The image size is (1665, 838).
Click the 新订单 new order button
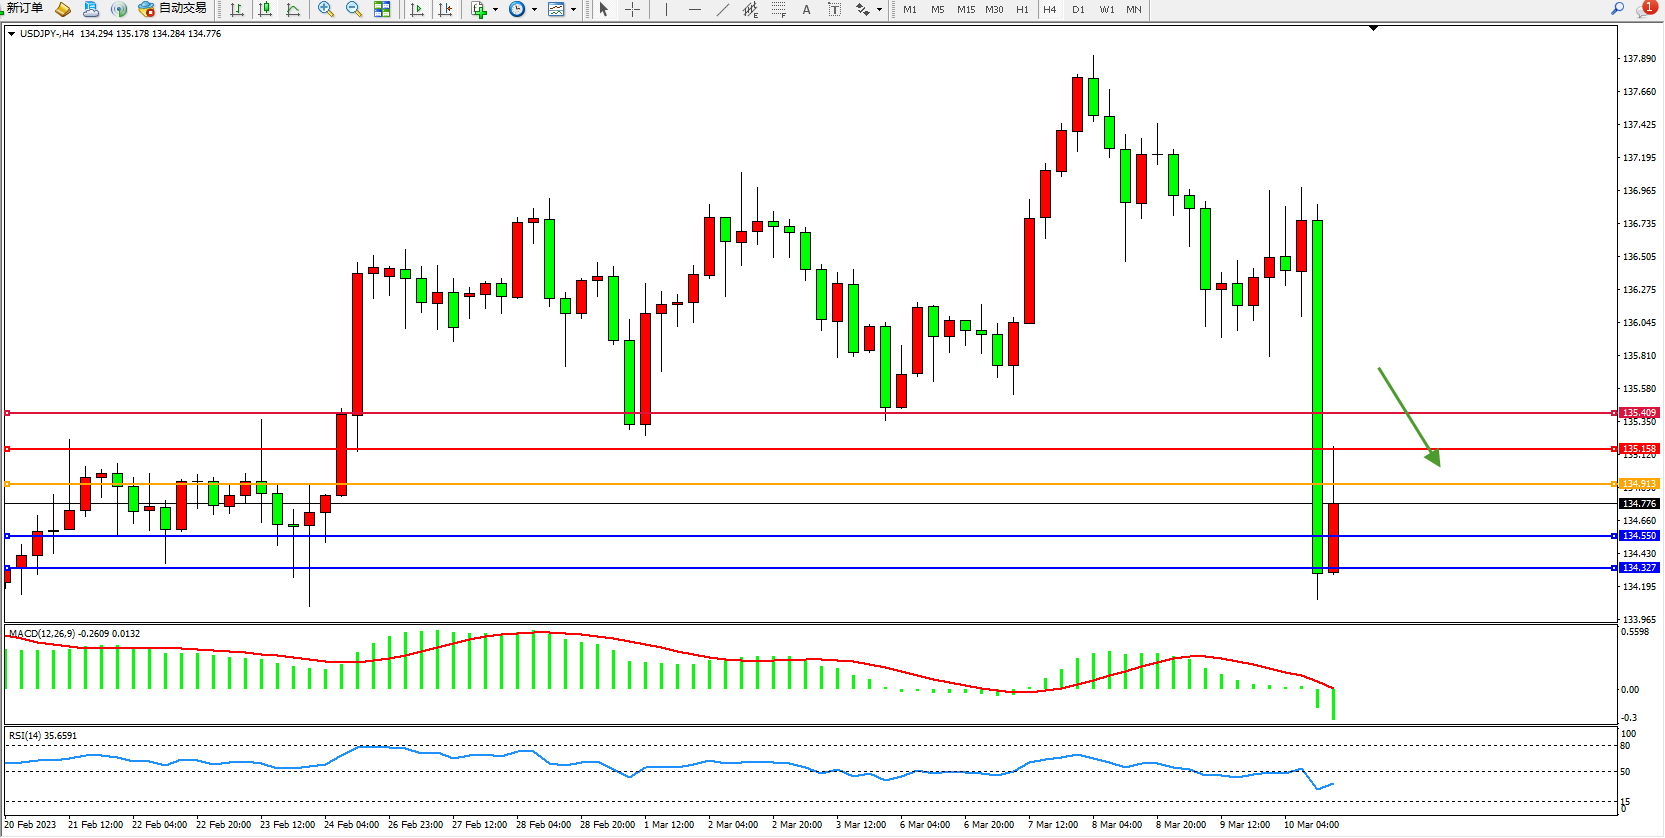24,9
